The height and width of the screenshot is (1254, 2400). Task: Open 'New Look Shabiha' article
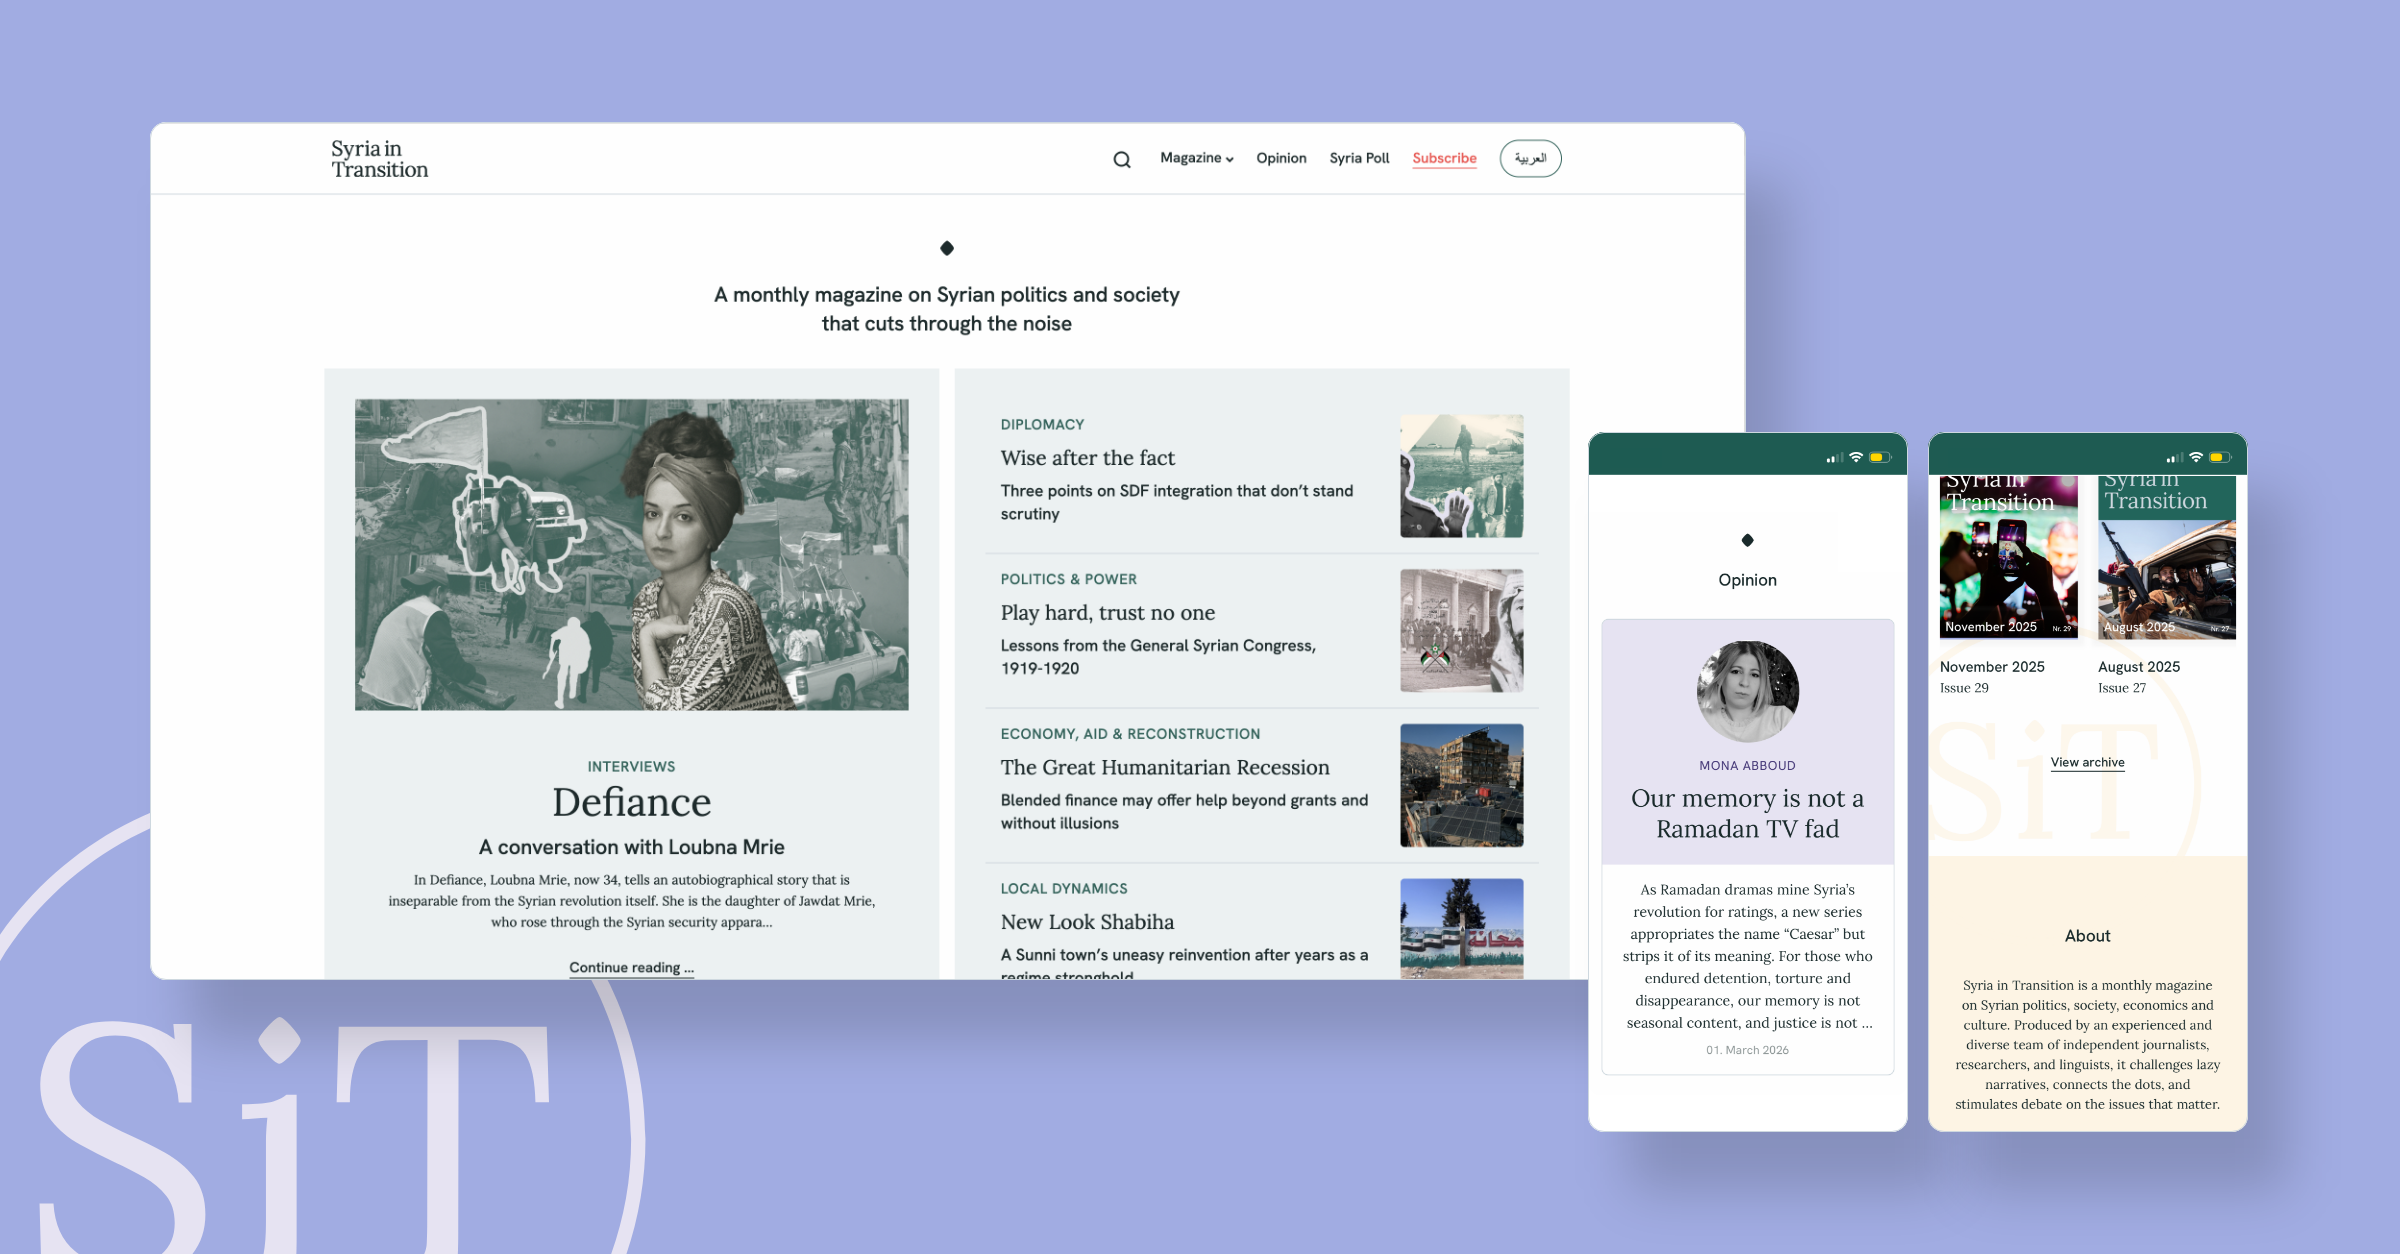click(x=1087, y=922)
